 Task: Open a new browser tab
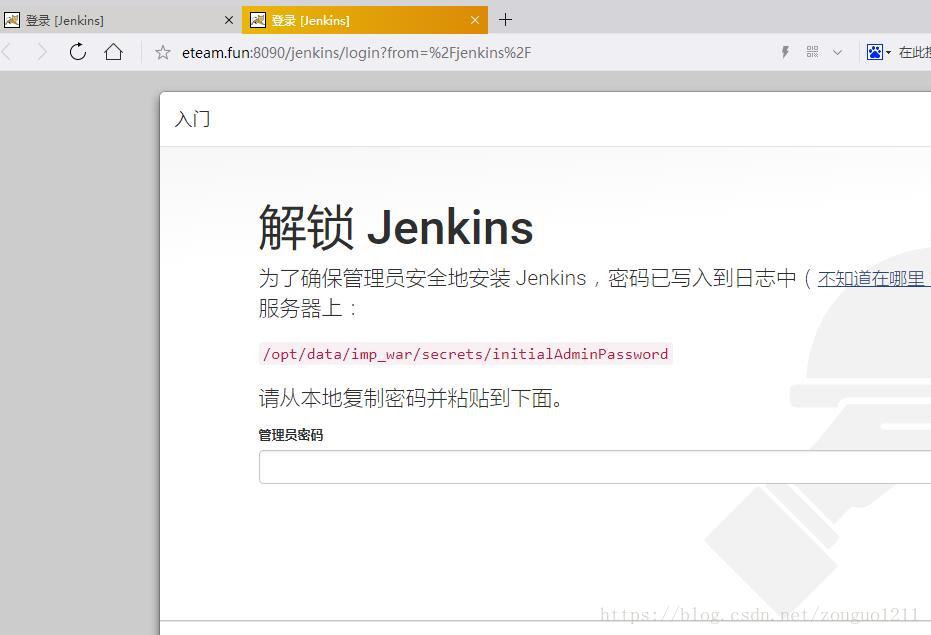505,20
